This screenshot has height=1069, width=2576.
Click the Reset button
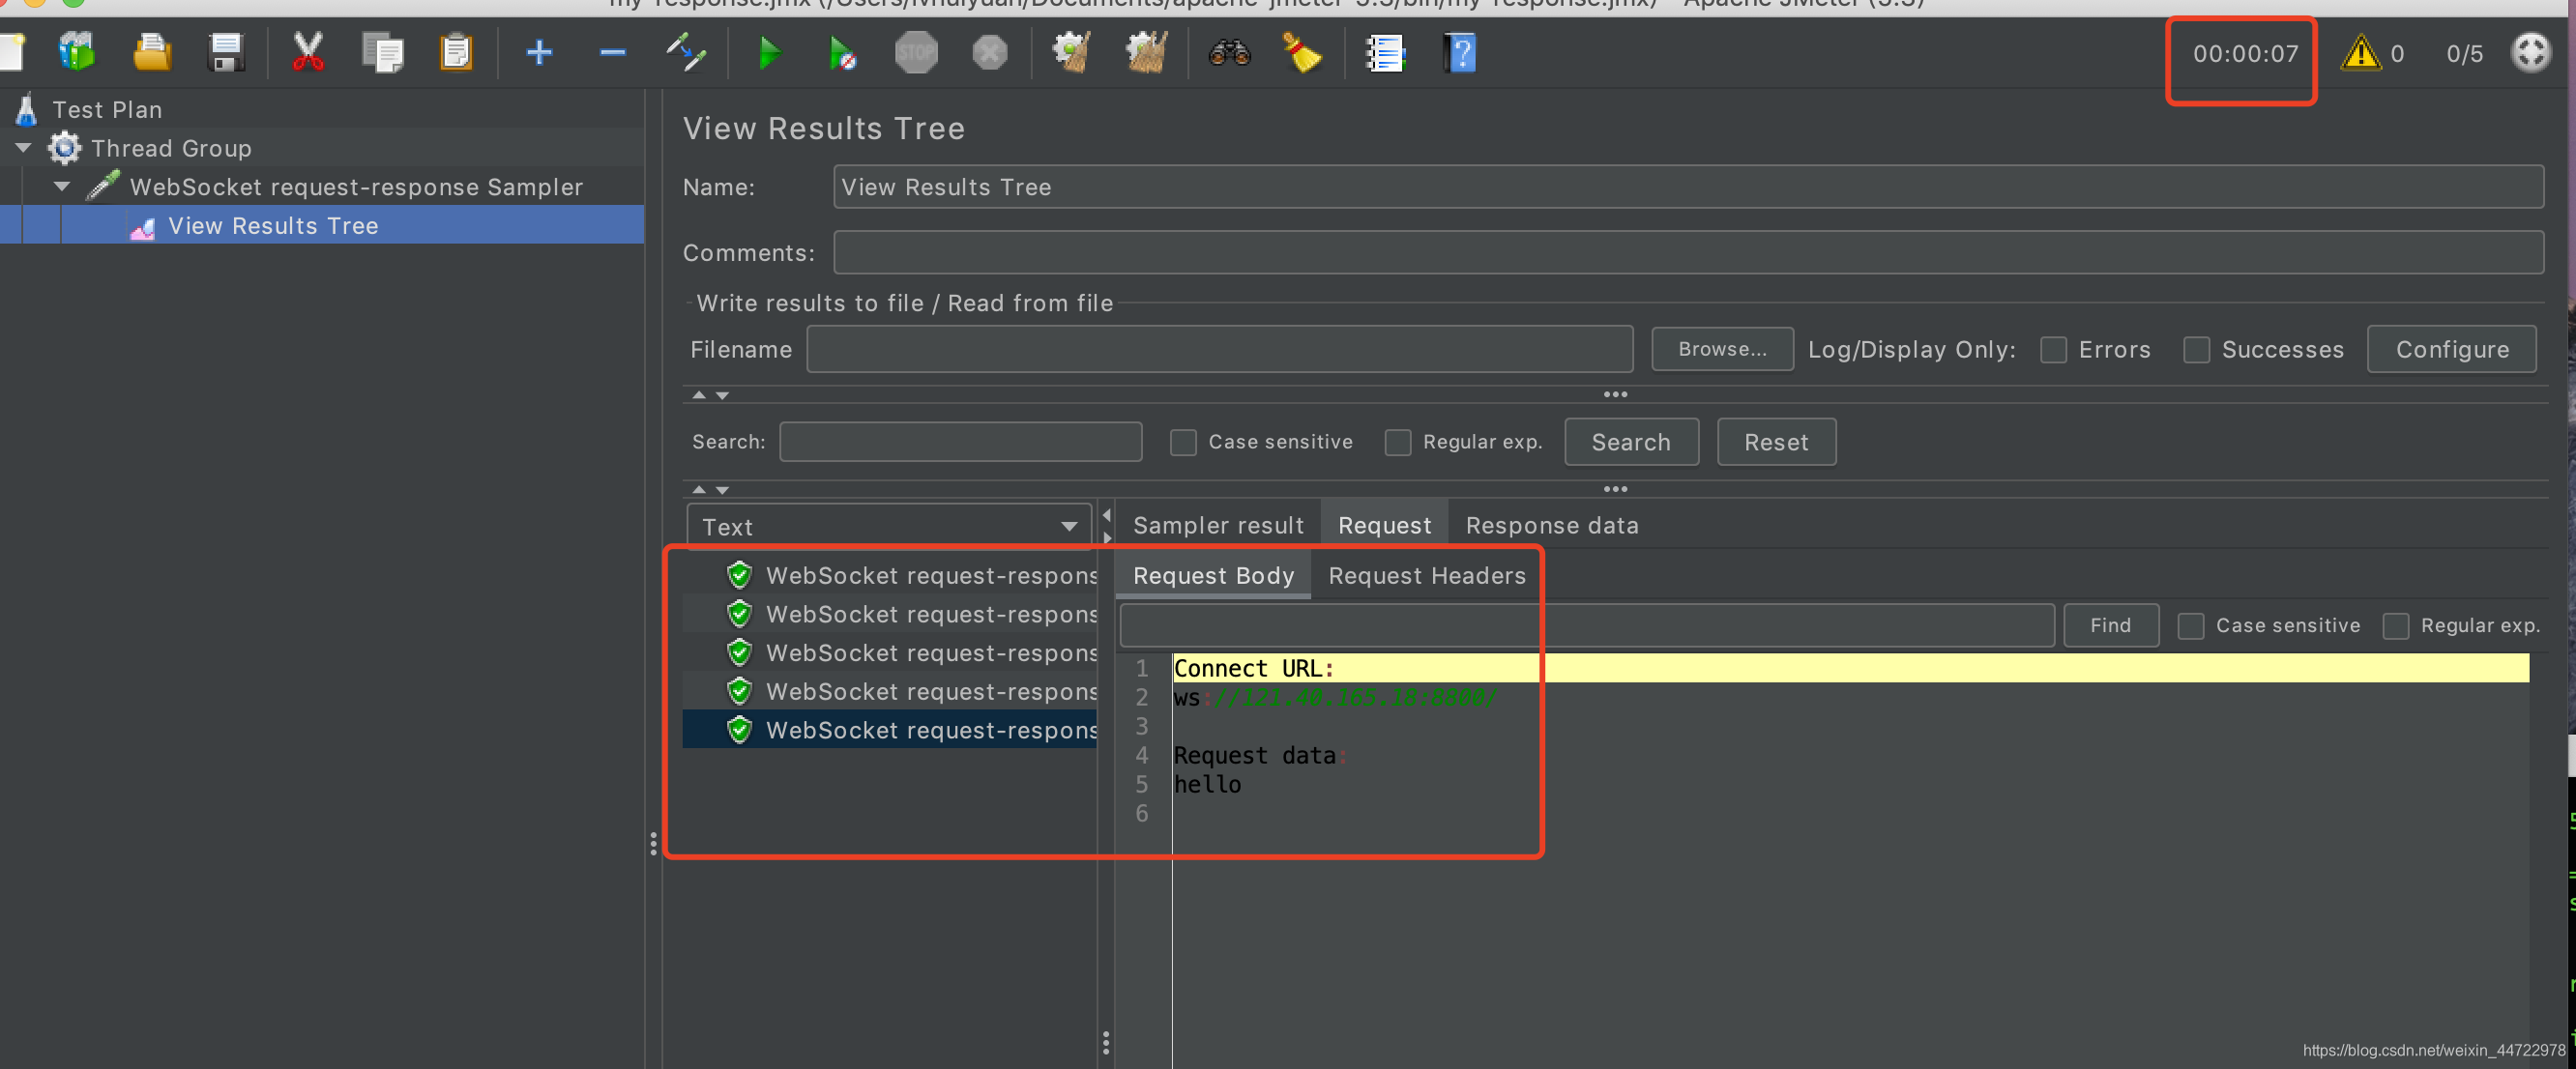pos(1776,442)
